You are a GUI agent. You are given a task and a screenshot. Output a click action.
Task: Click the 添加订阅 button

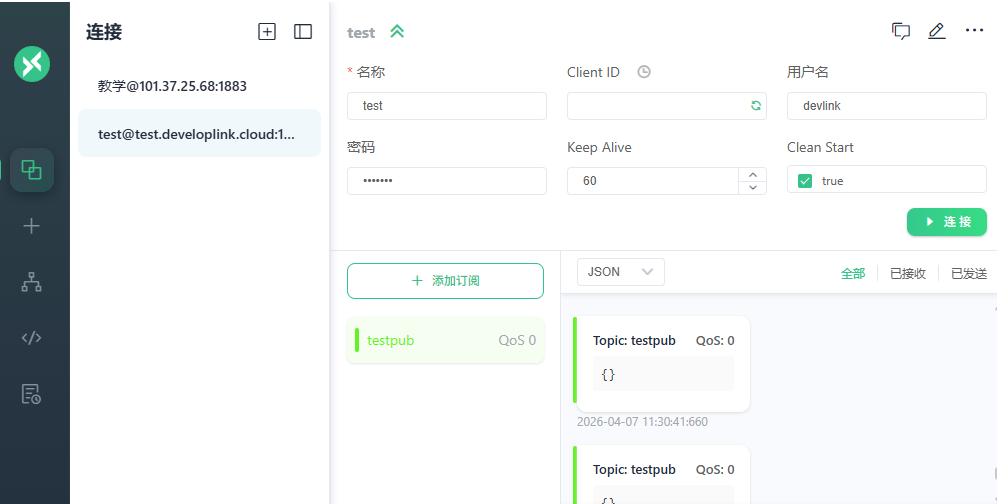coord(445,281)
